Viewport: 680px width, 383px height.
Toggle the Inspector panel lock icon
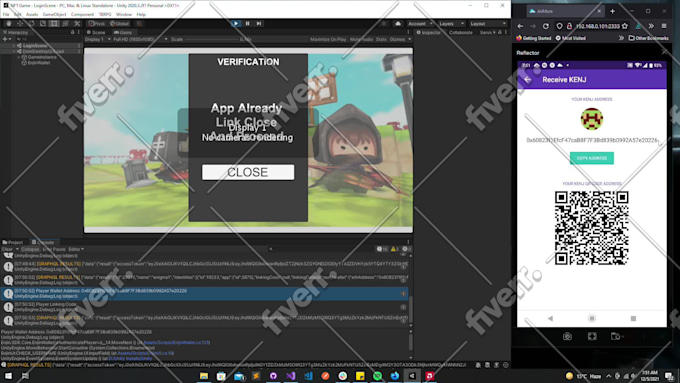pyautogui.click(x=500, y=32)
